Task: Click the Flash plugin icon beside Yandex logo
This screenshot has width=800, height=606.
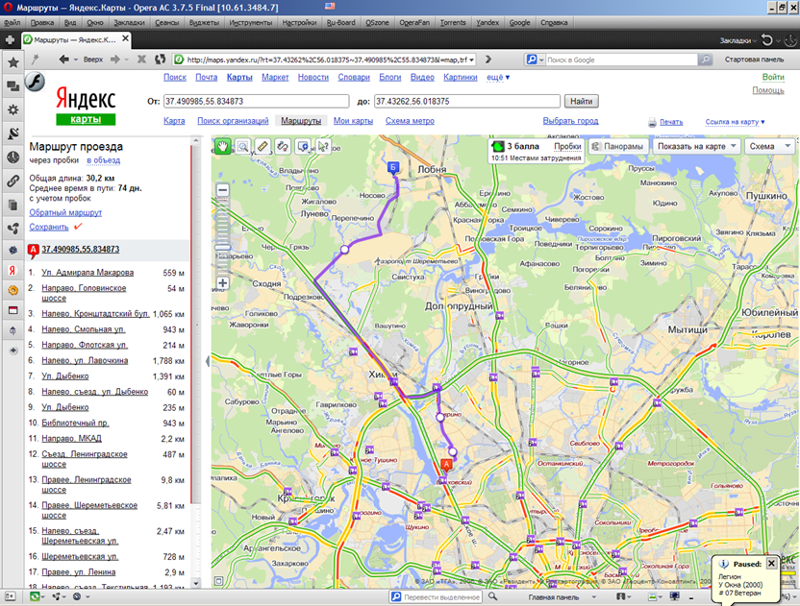Action: coord(35,82)
